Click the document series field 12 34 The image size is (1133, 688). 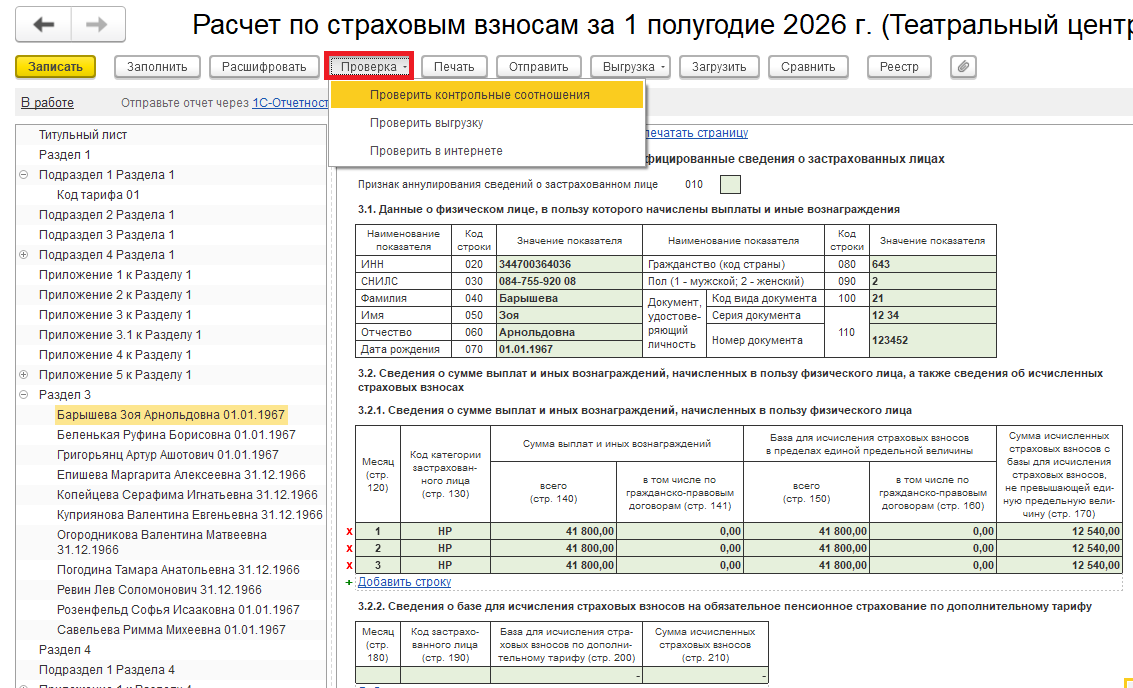(x=933, y=315)
